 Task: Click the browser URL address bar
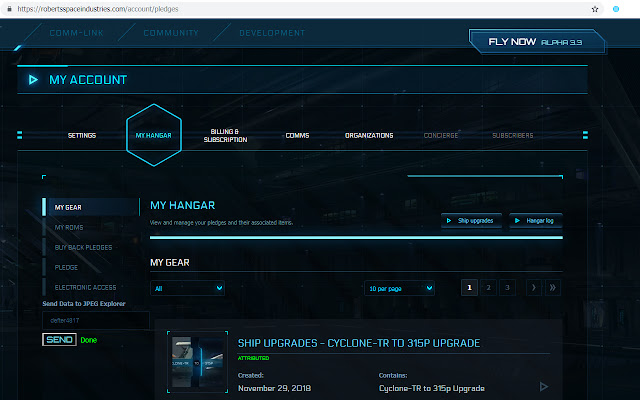pyautogui.click(x=300, y=9)
